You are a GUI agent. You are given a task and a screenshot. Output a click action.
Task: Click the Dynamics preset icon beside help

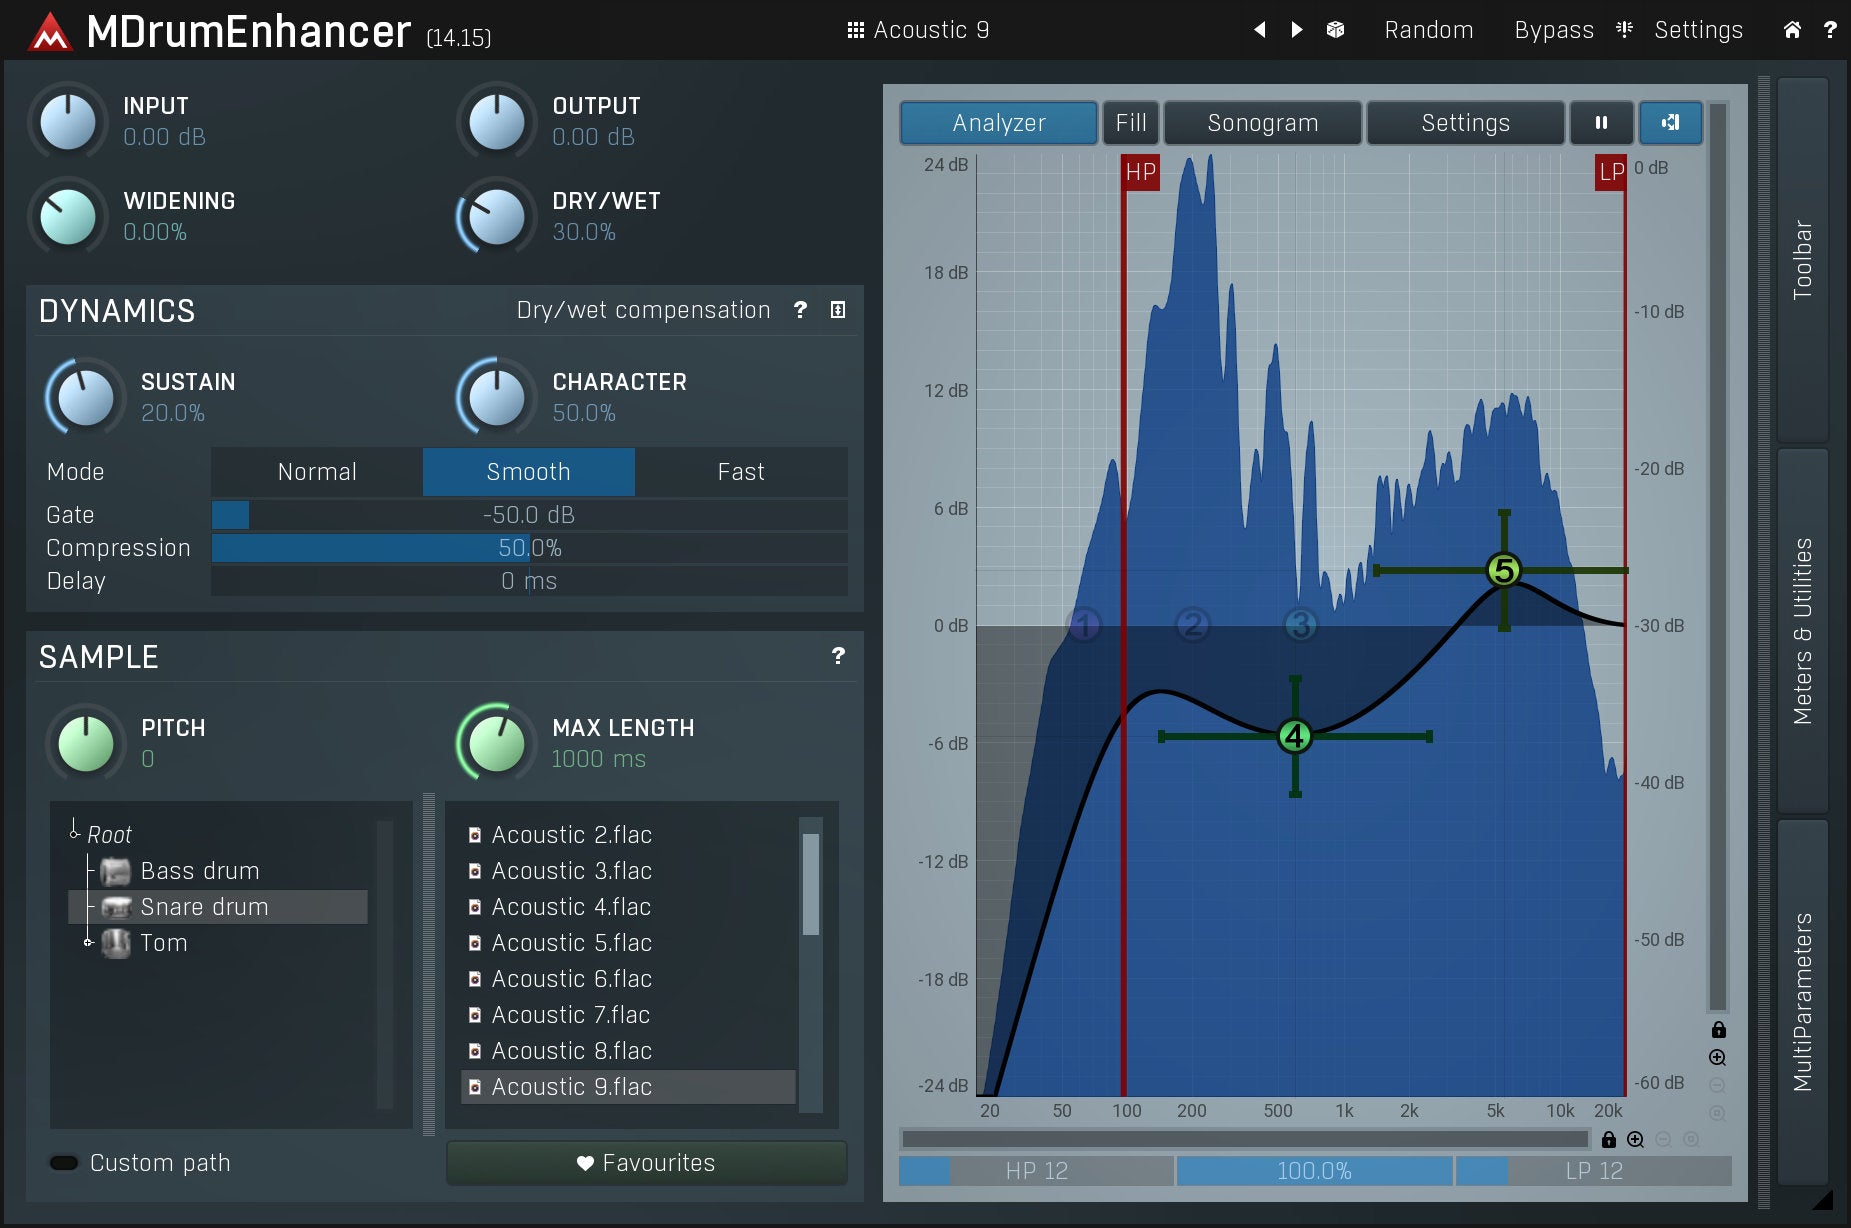coord(838,310)
